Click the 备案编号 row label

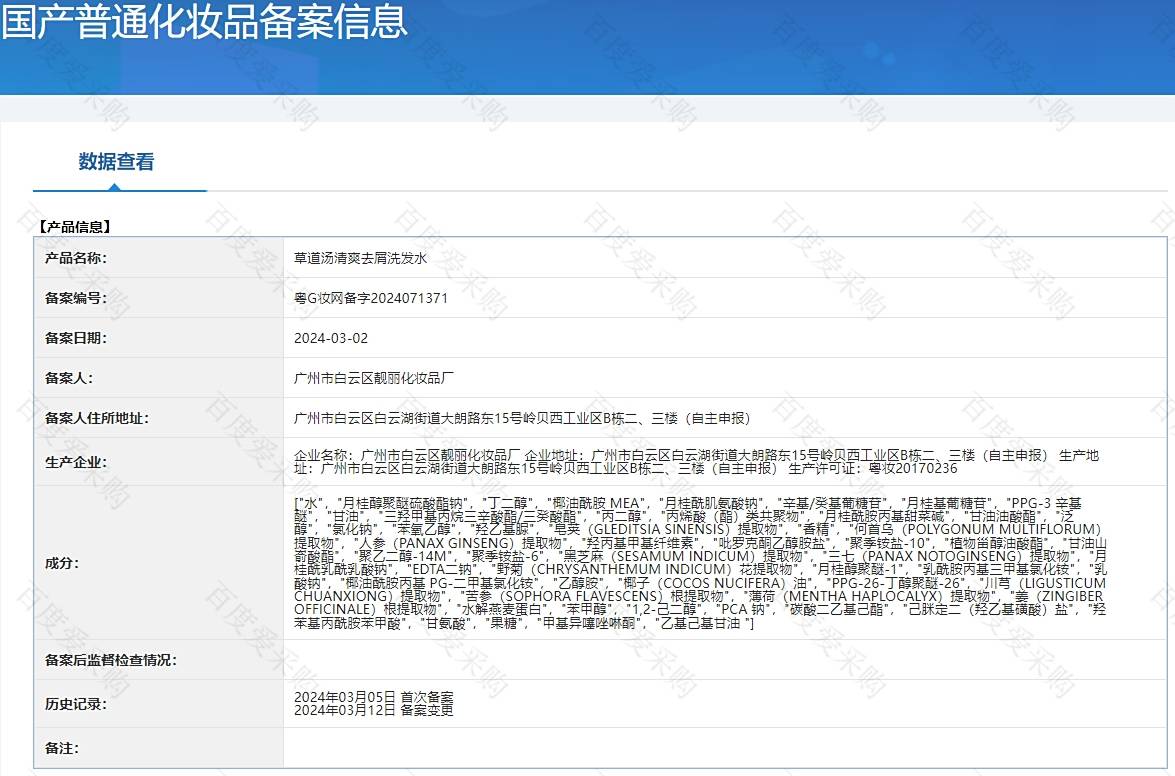coord(76,298)
